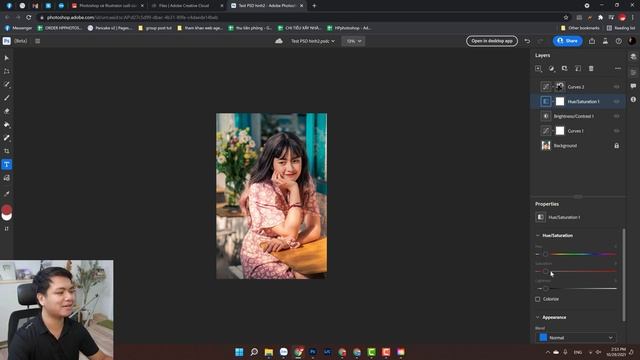
Task: Click the Add Mask icon in Layers panel
Action: [564, 69]
